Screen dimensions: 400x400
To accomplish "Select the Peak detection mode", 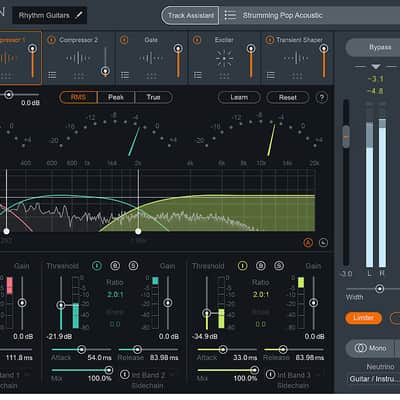I will 116,97.
